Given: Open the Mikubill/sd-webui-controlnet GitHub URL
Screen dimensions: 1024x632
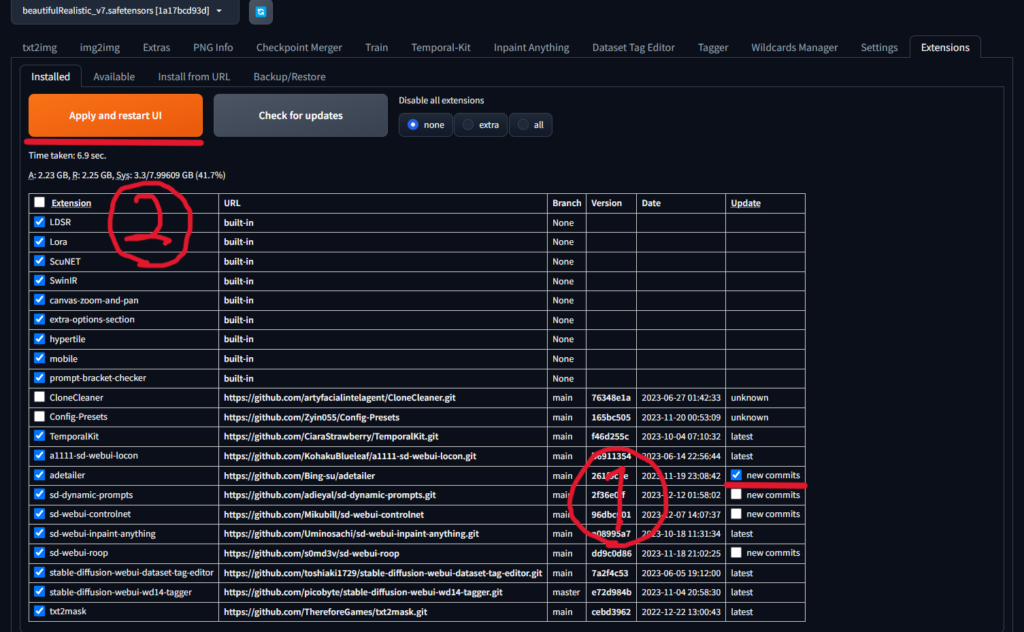Looking at the screenshot, I should click(324, 514).
